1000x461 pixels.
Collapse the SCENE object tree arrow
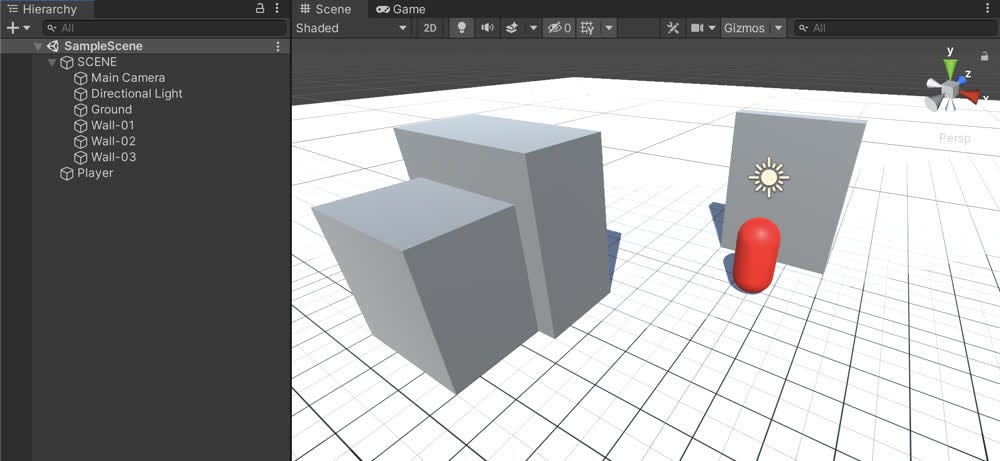[52, 62]
